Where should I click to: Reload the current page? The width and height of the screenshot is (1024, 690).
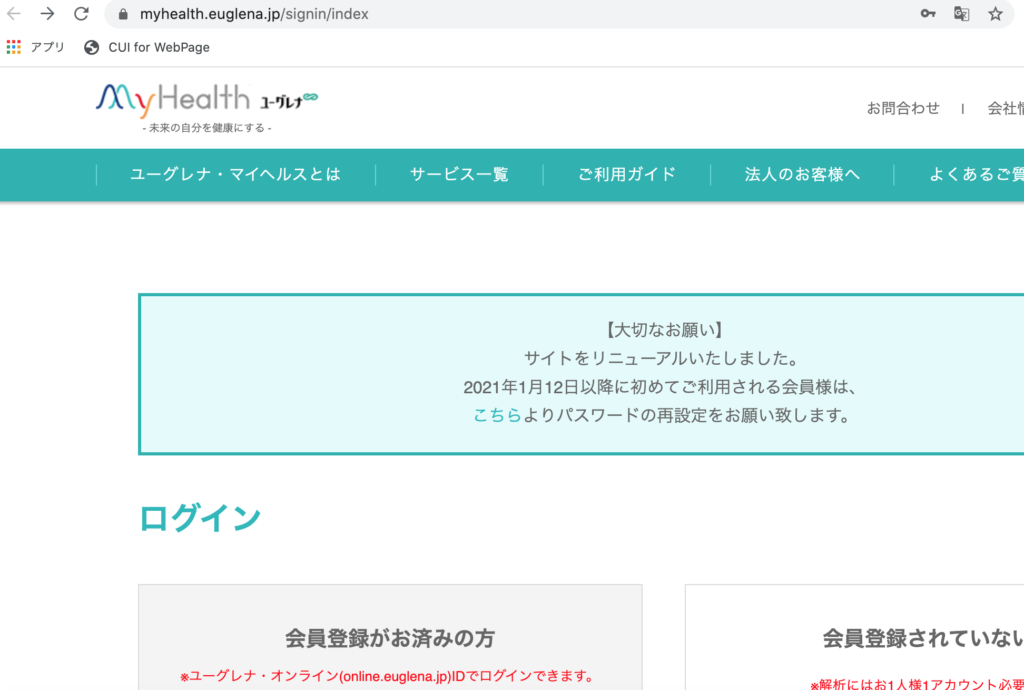(81, 14)
